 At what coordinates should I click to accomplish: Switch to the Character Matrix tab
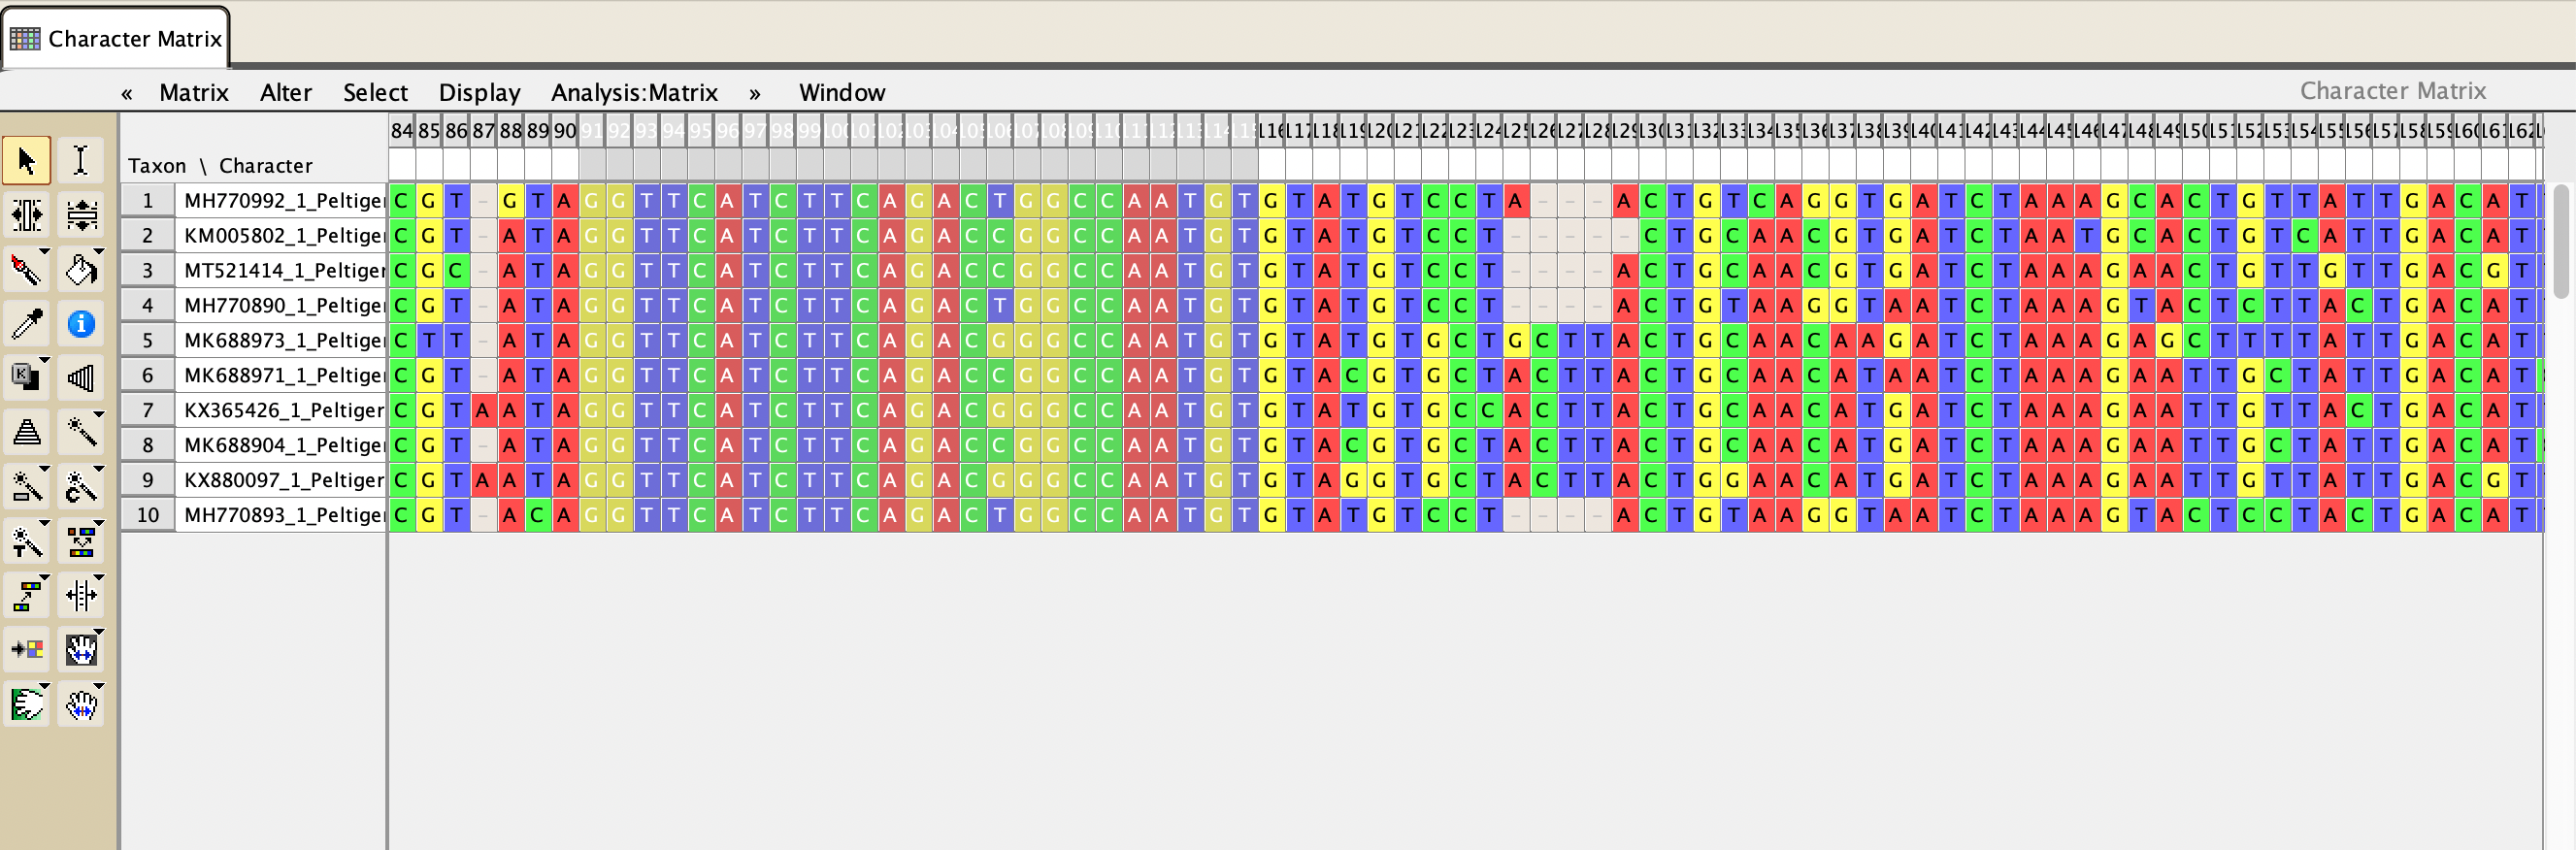(116, 38)
